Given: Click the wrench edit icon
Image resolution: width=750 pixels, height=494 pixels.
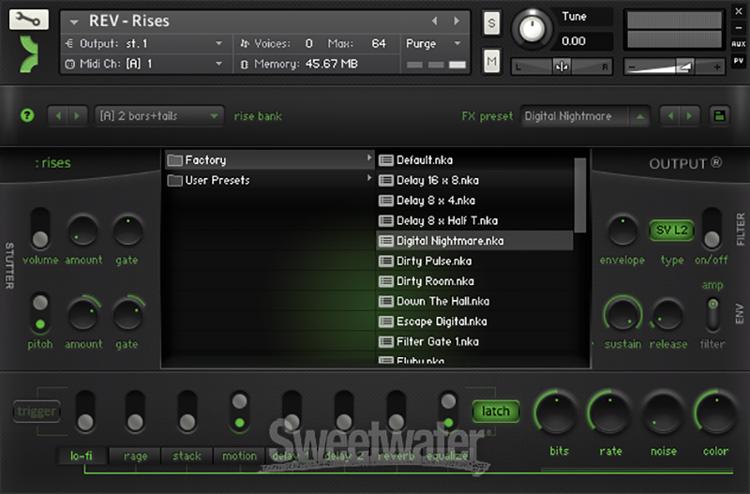Looking at the screenshot, I should point(29,19).
